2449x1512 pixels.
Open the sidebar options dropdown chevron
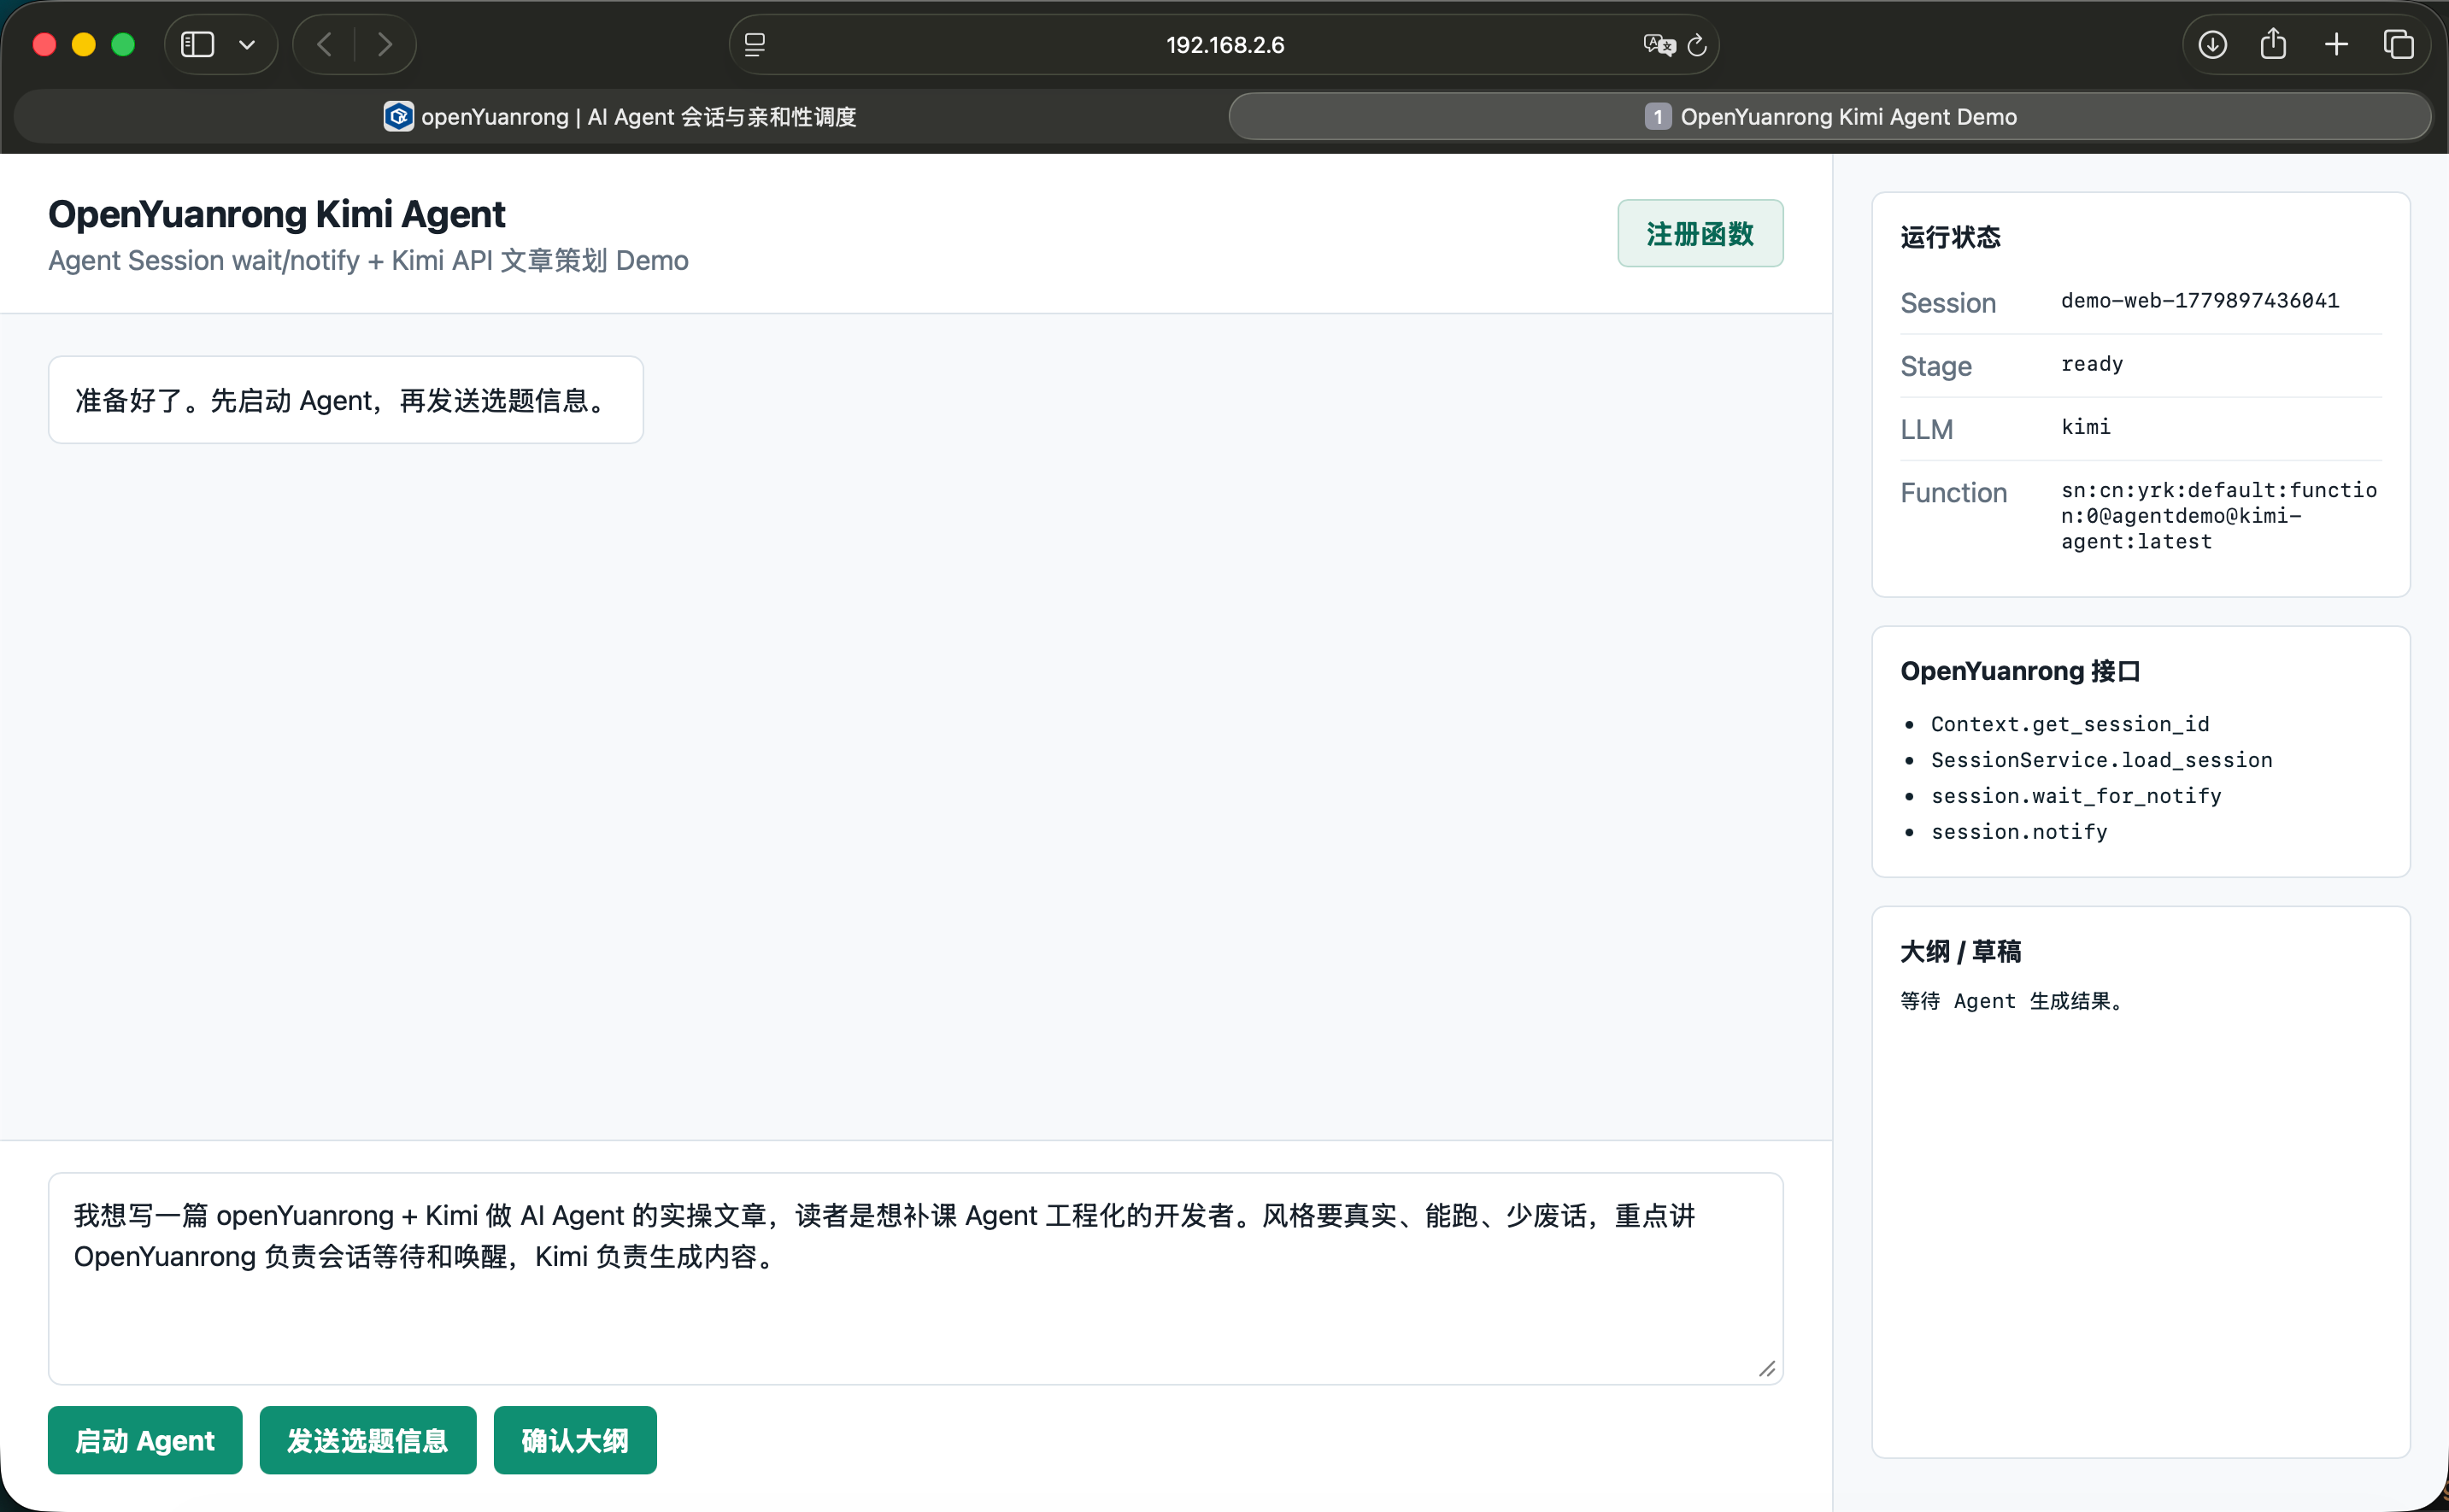click(x=247, y=45)
